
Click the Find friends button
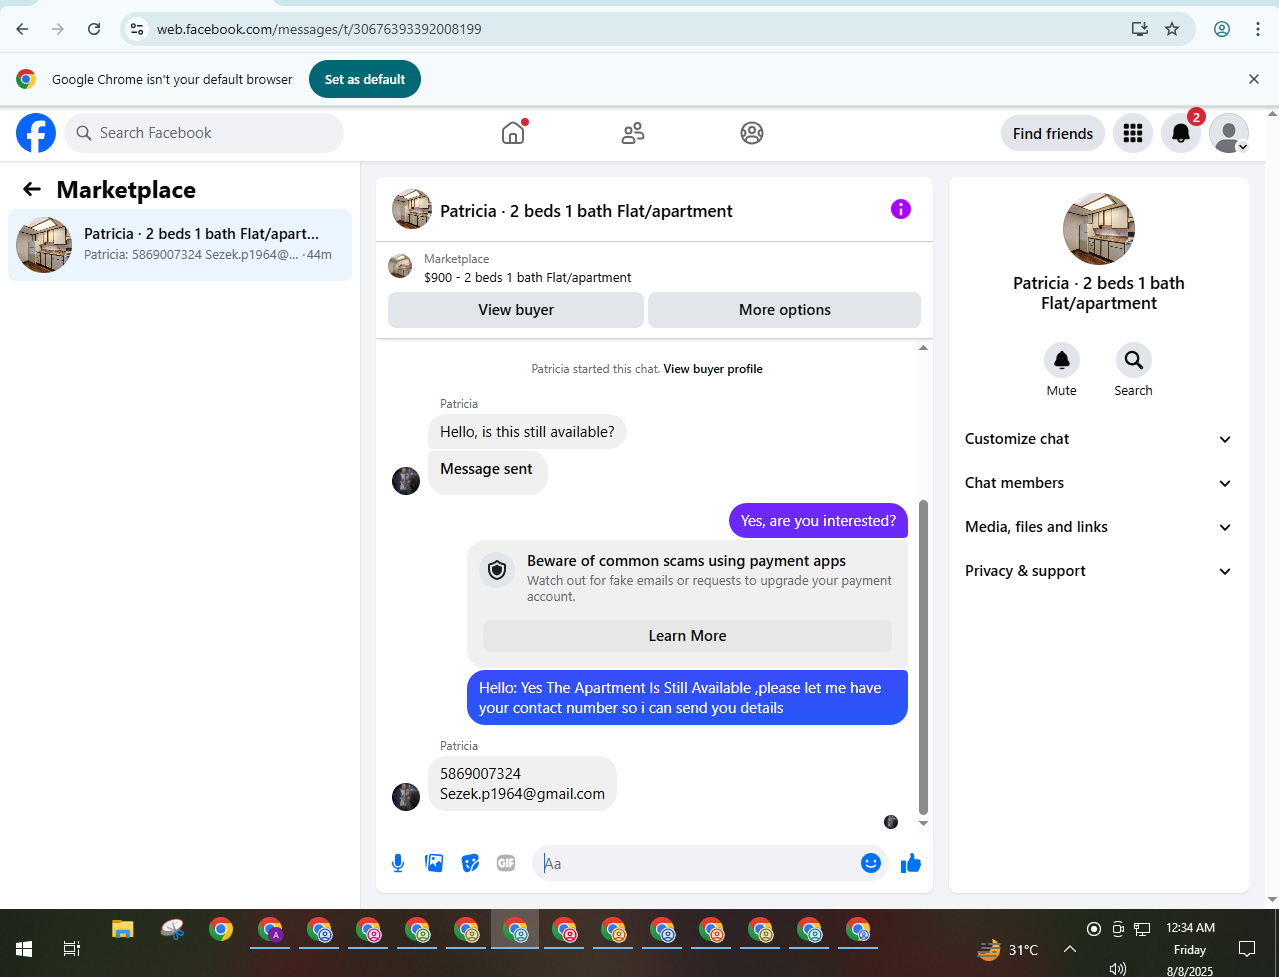click(1053, 133)
